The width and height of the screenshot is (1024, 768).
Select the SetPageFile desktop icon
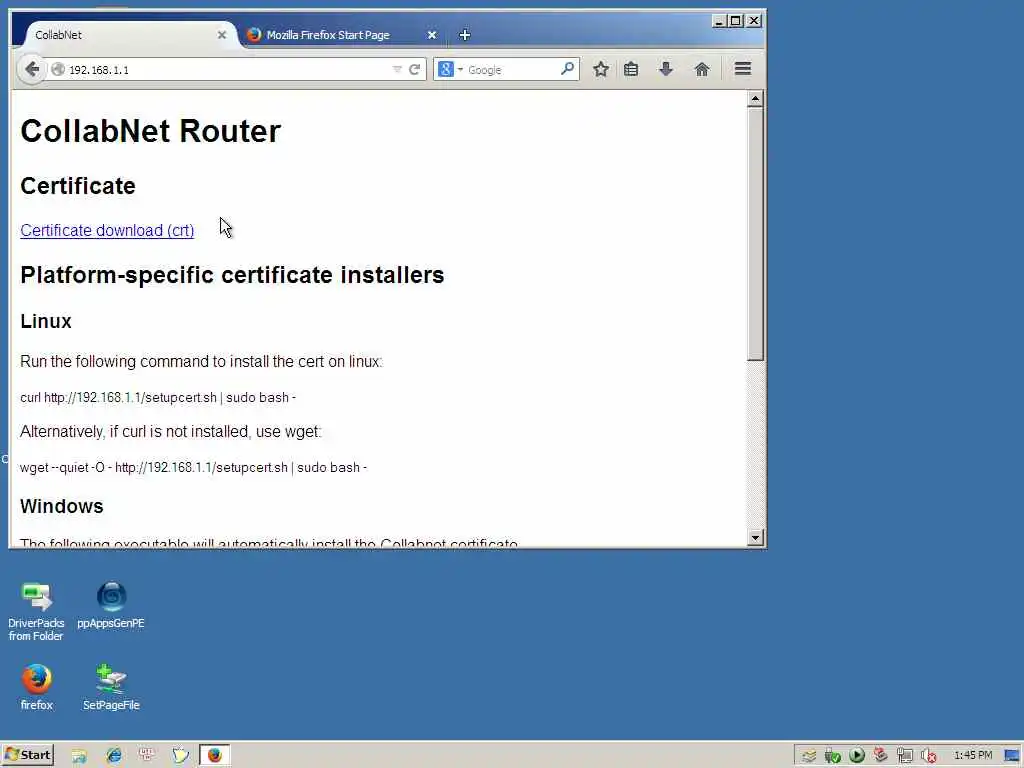pyautogui.click(x=111, y=687)
